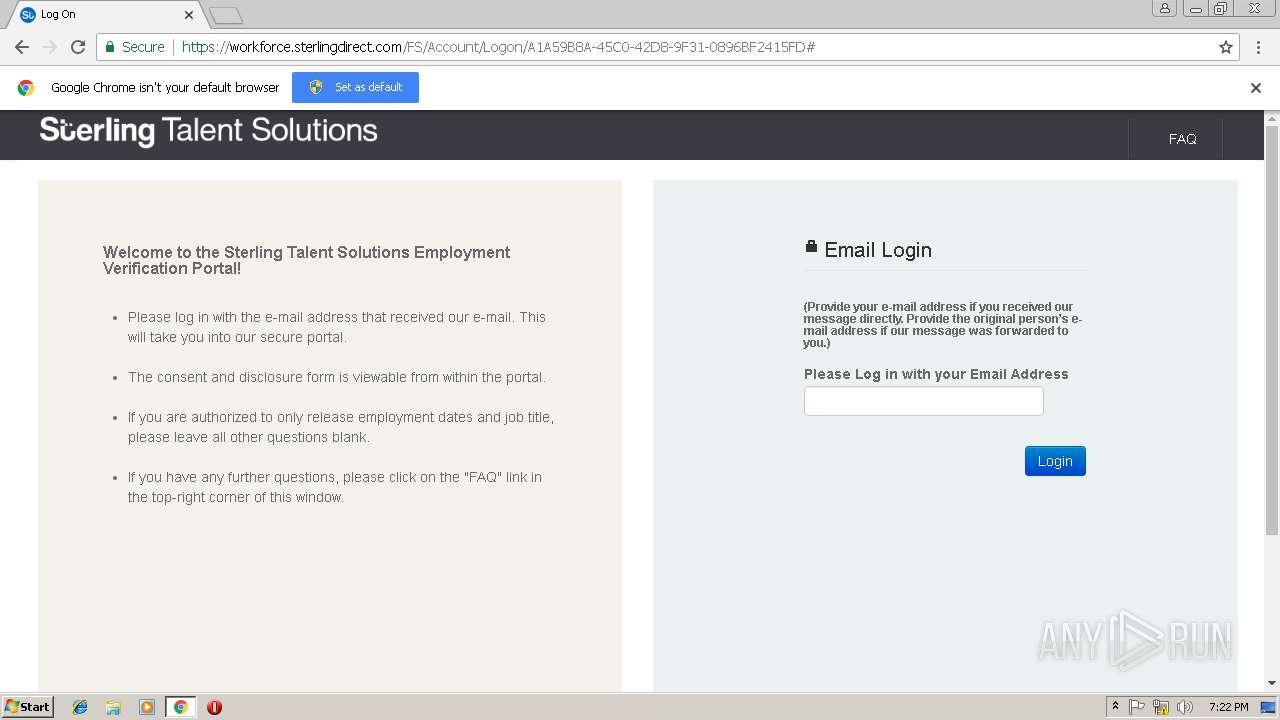Click the 7:22 PM system clock

pos(1228,707)
